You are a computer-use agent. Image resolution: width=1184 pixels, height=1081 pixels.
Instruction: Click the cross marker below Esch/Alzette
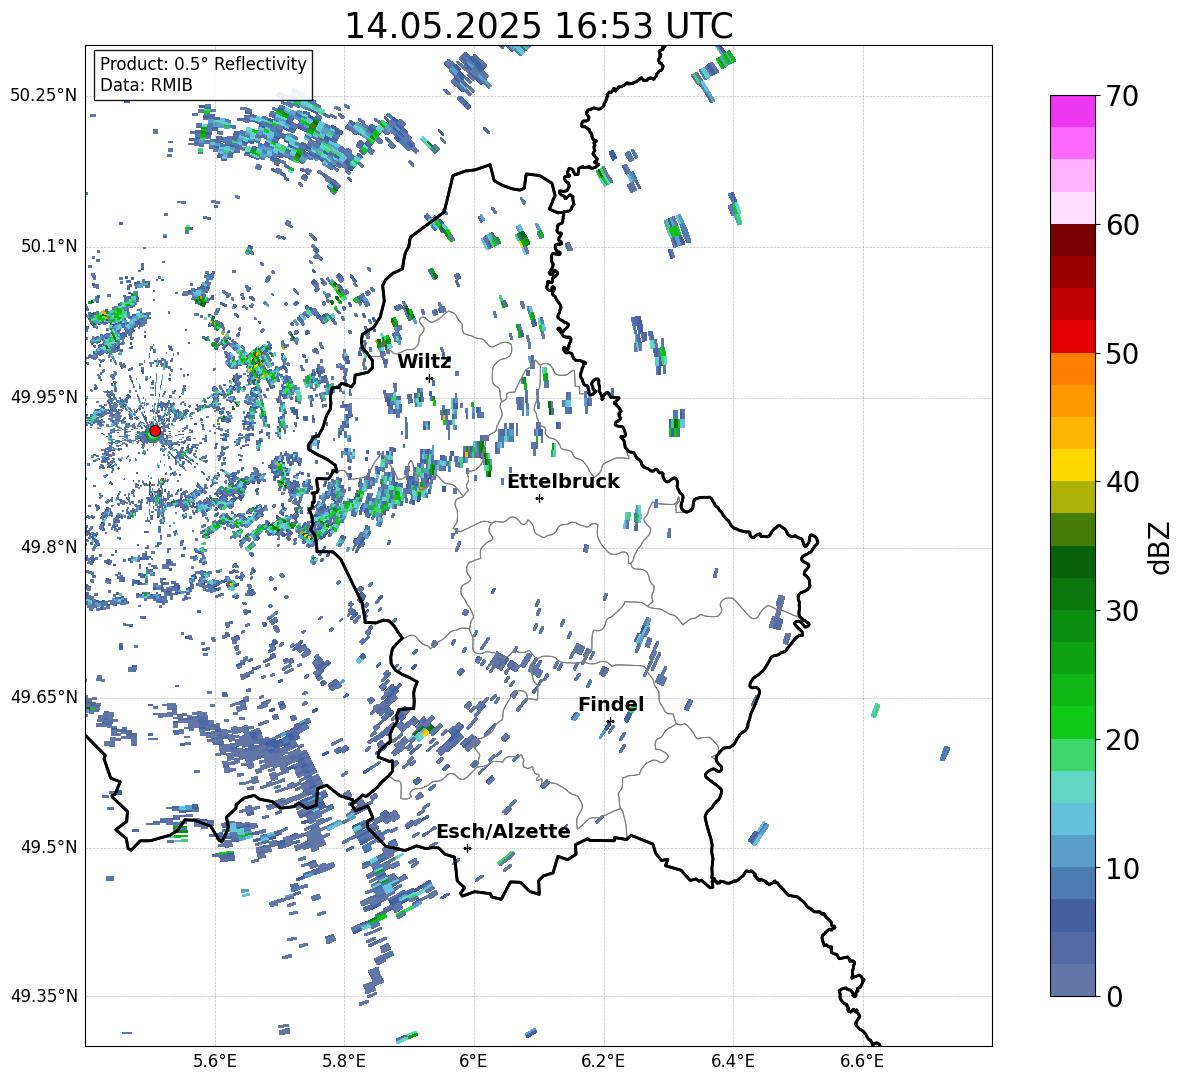tap(467, 848)
